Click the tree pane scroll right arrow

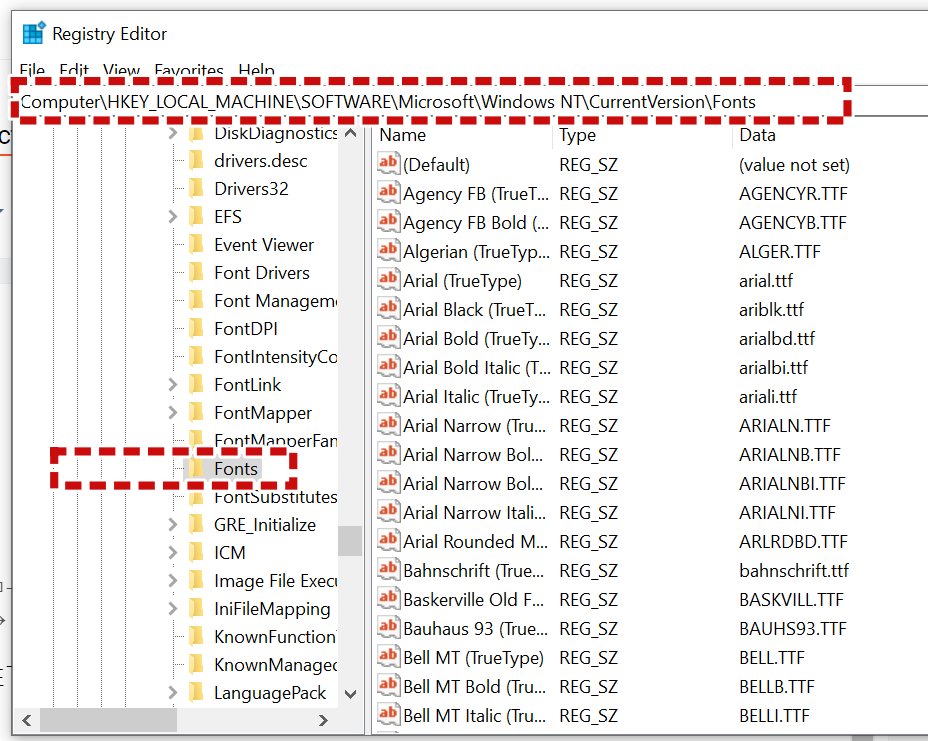tap(323, 720)
